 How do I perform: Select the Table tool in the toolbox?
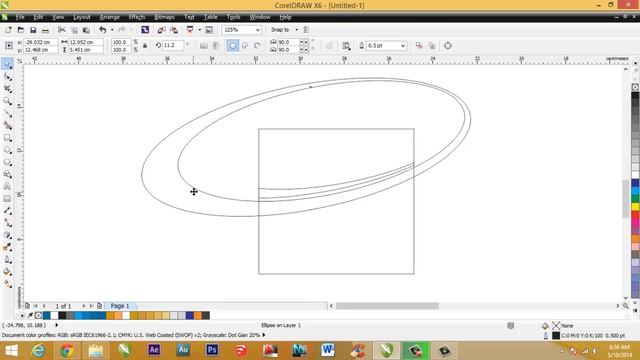tap(7, 199)
